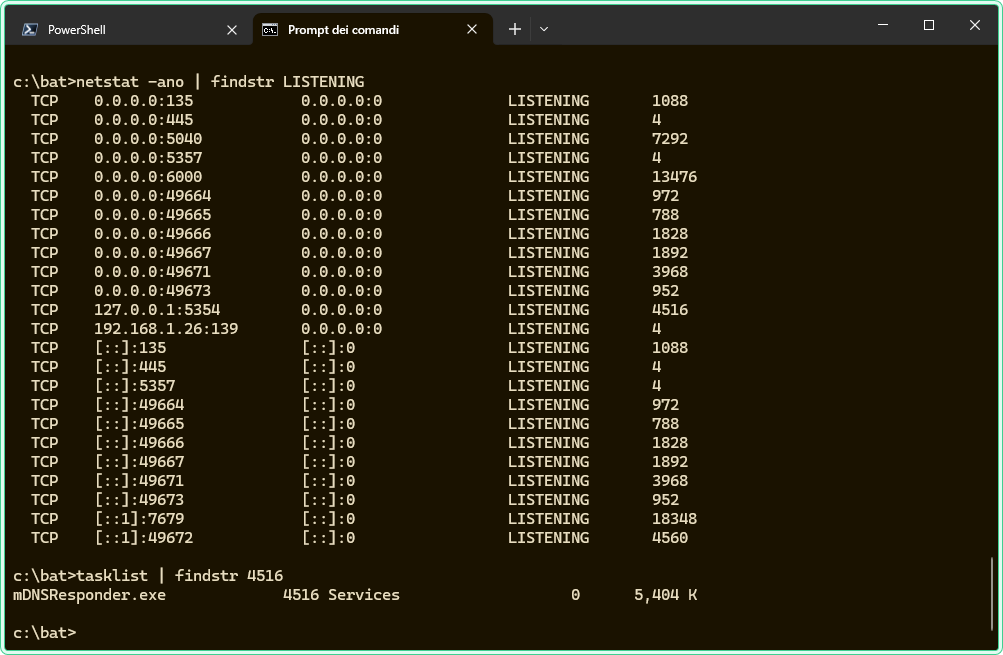Click address 0.0.0.0:49664

[x=152, y=196]
